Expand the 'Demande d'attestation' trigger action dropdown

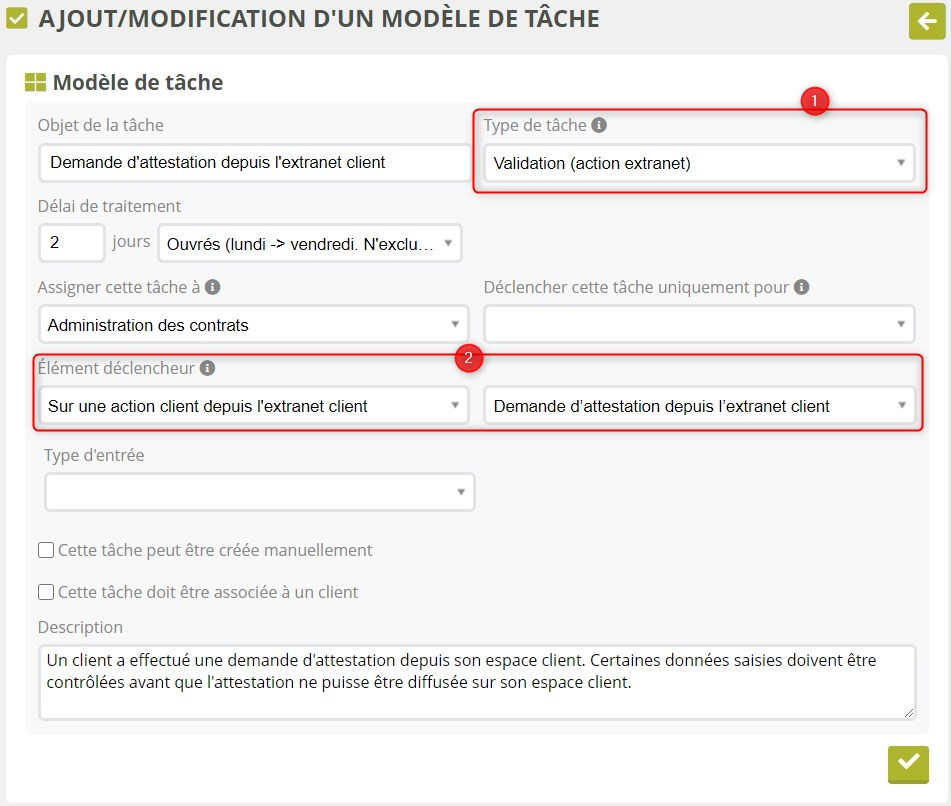698,406
